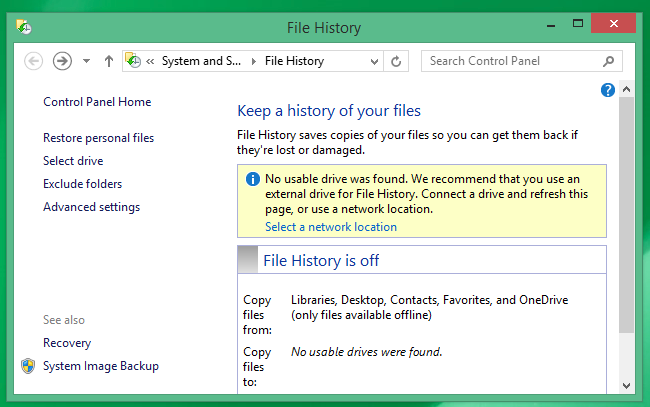Click the Search Control Panel field

click(512, 61)
